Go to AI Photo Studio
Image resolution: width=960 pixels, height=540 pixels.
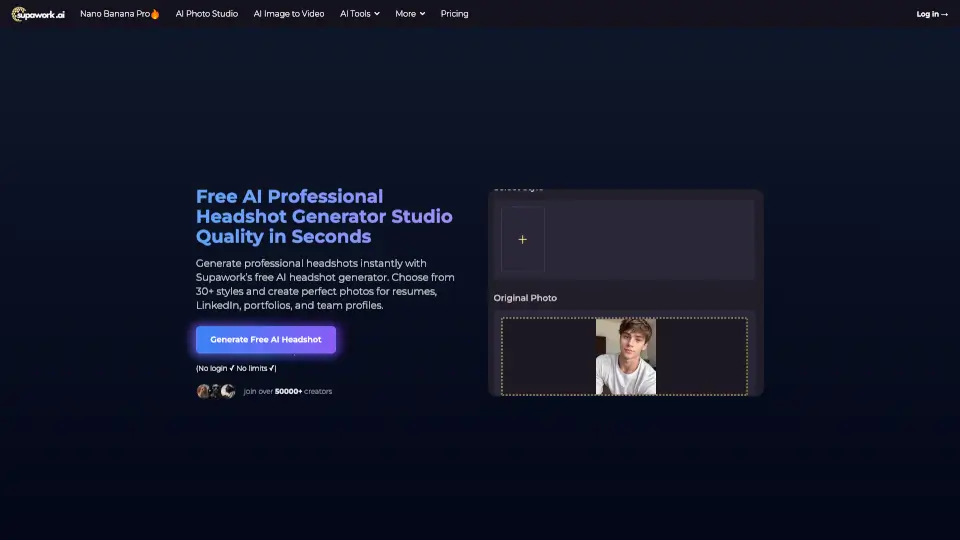206,13
